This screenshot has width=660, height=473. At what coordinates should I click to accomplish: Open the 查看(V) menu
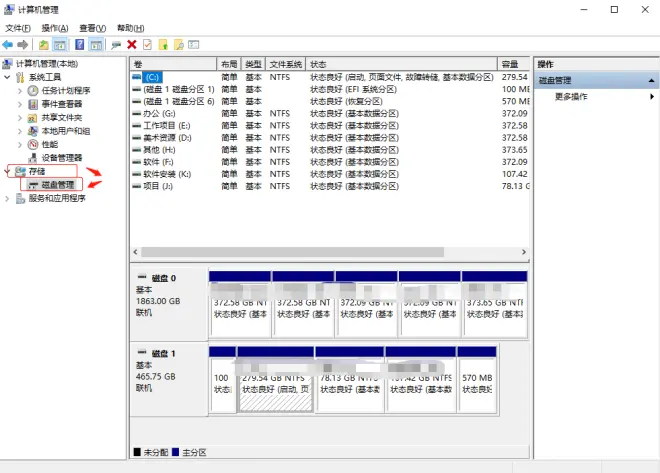[x=93, y=28]
